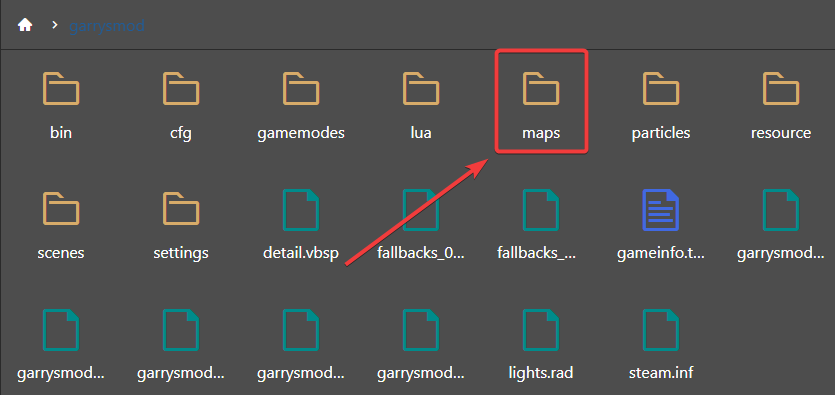
Task: Open the particles folder
Action: 661,106
